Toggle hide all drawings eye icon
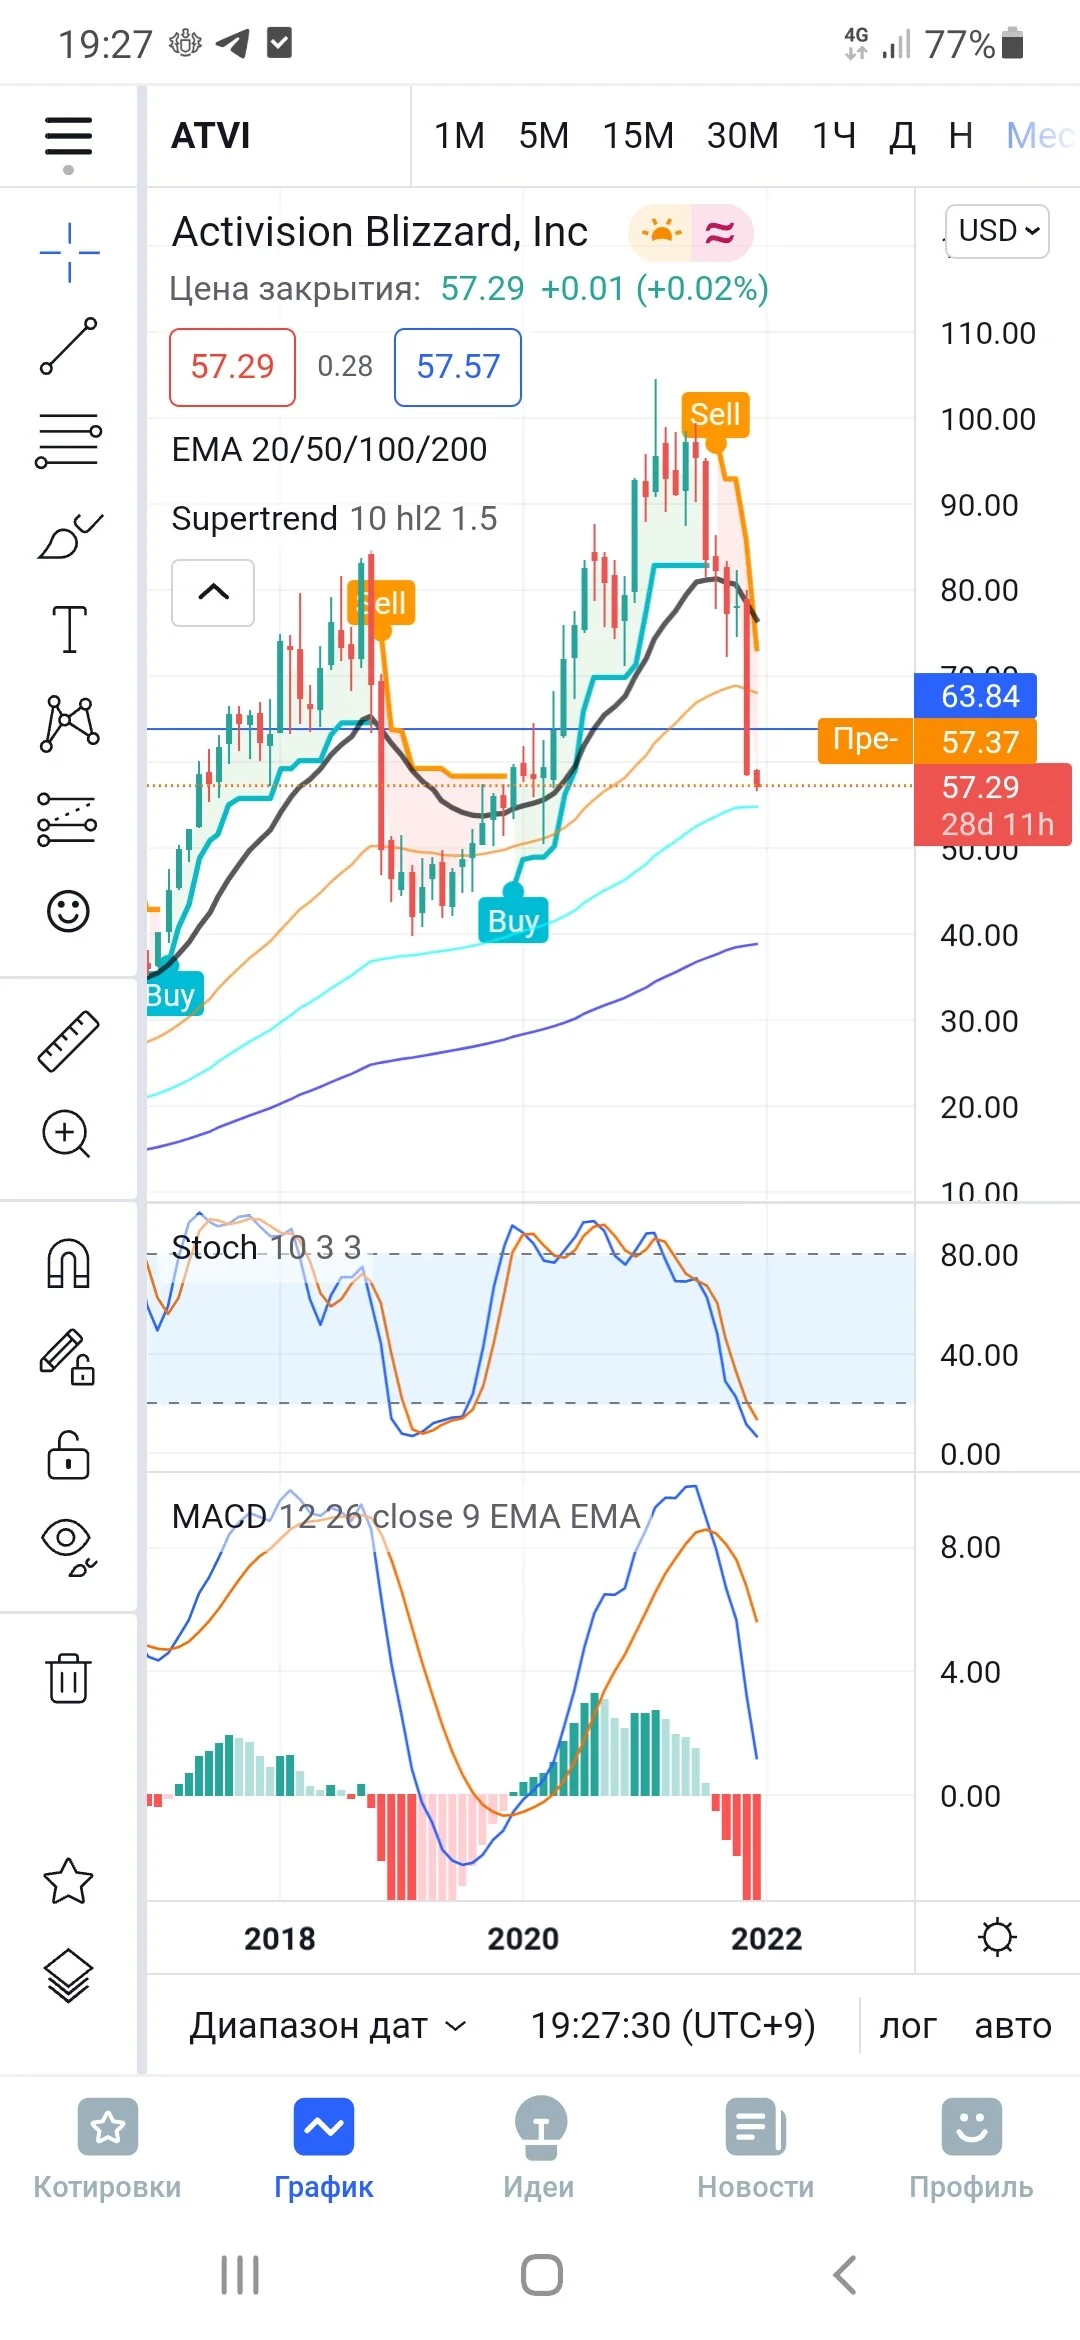The height and width of the screenshot is (2340, 1080). pos(68,1548)
